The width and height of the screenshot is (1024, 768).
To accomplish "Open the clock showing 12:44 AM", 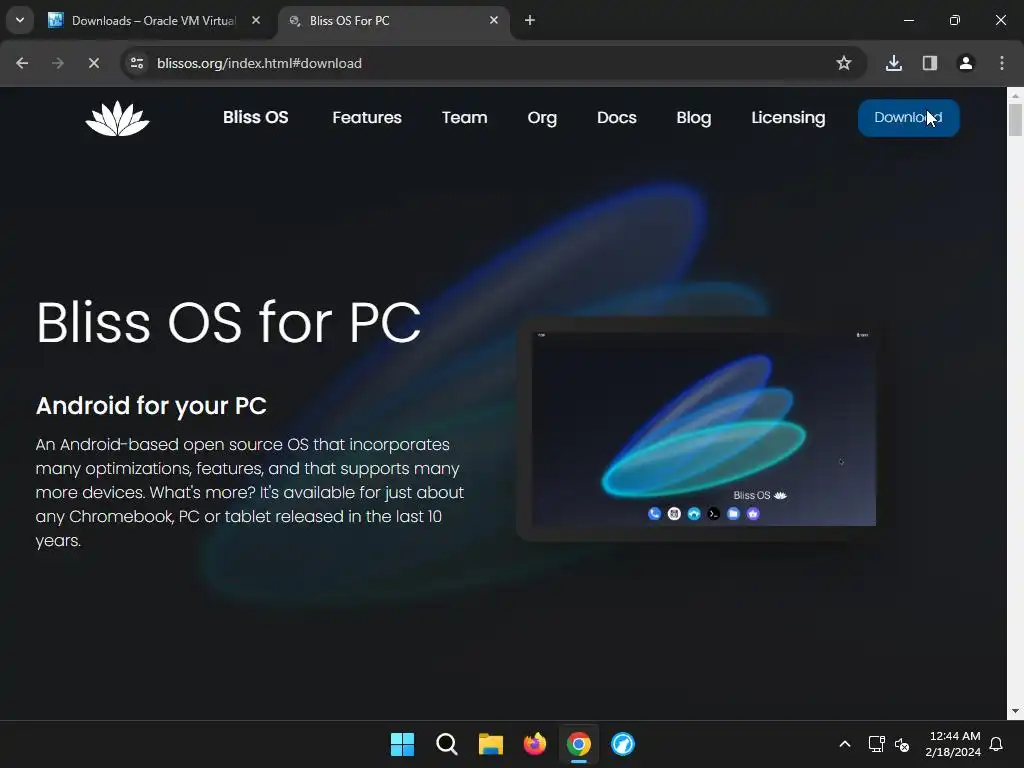I will coord(953,744).
